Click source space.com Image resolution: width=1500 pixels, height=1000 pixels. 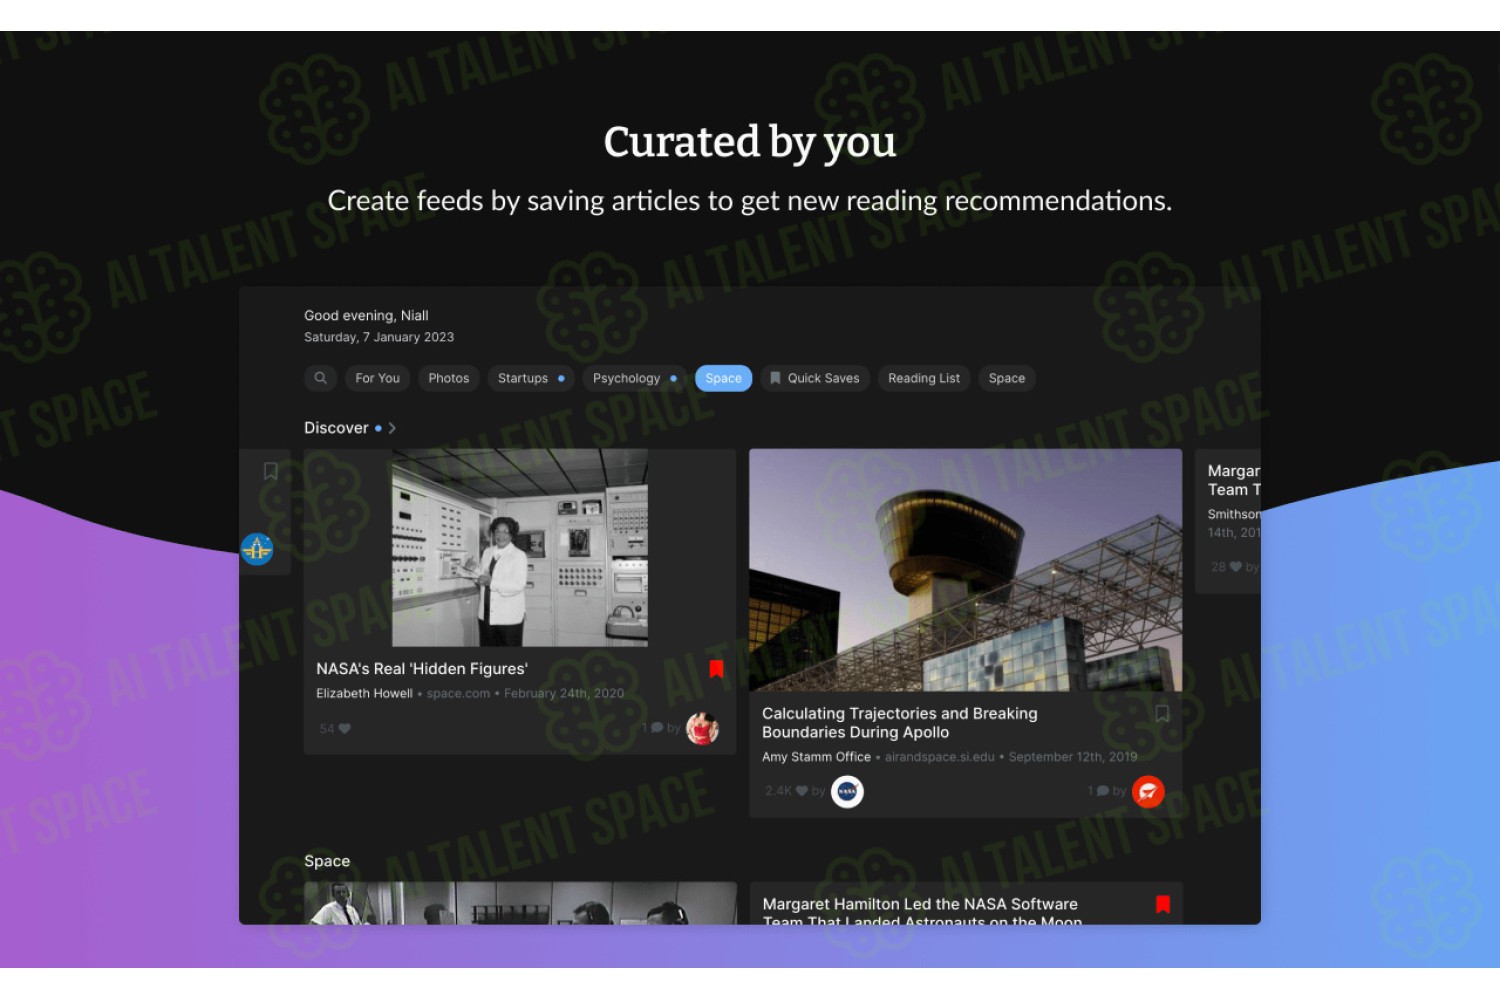pyautogui.click(x=458, y=694)
